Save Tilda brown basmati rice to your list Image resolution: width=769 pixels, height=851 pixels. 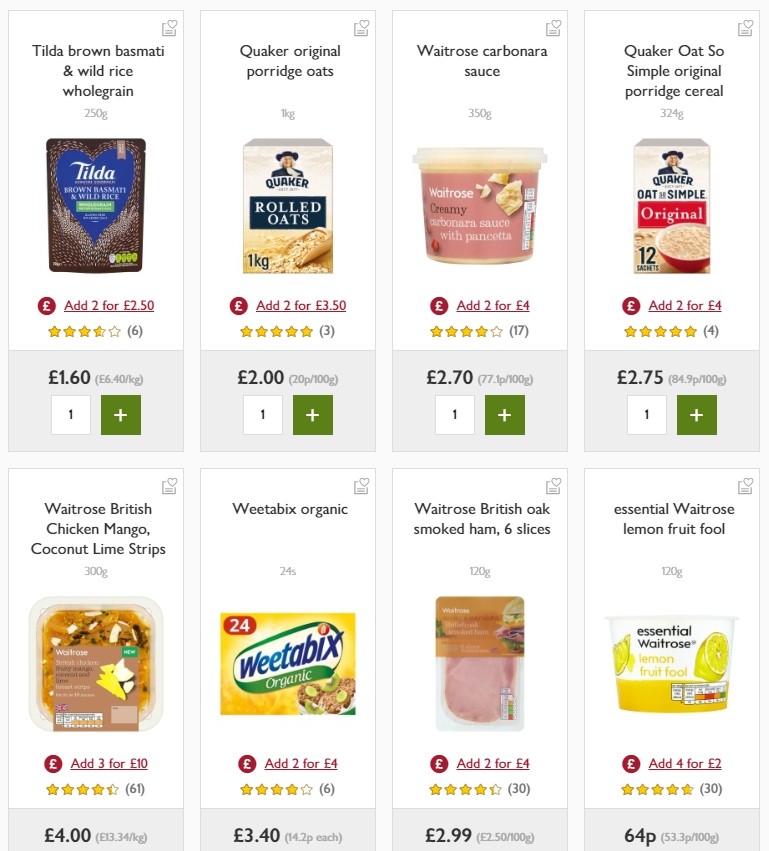coord(170,28)
